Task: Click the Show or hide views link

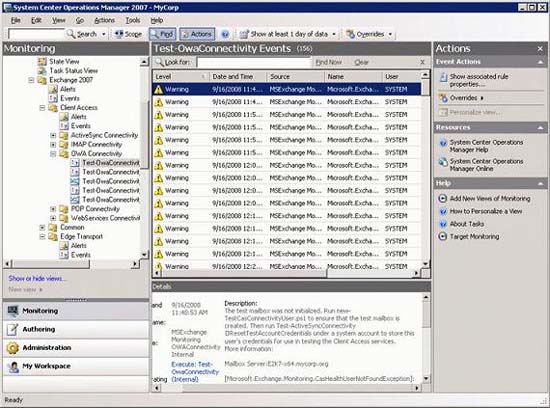Action: click(37, 279)
